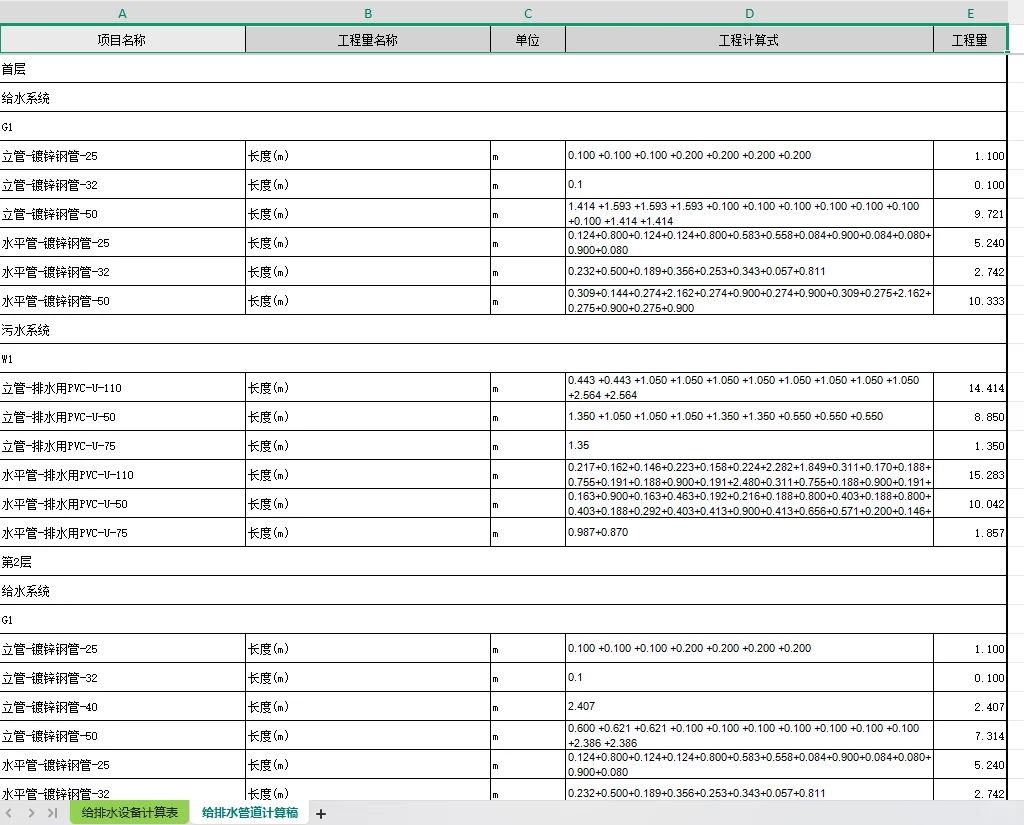Click formula starting 0.443 +0.443 +1.050

click(749, 388)
